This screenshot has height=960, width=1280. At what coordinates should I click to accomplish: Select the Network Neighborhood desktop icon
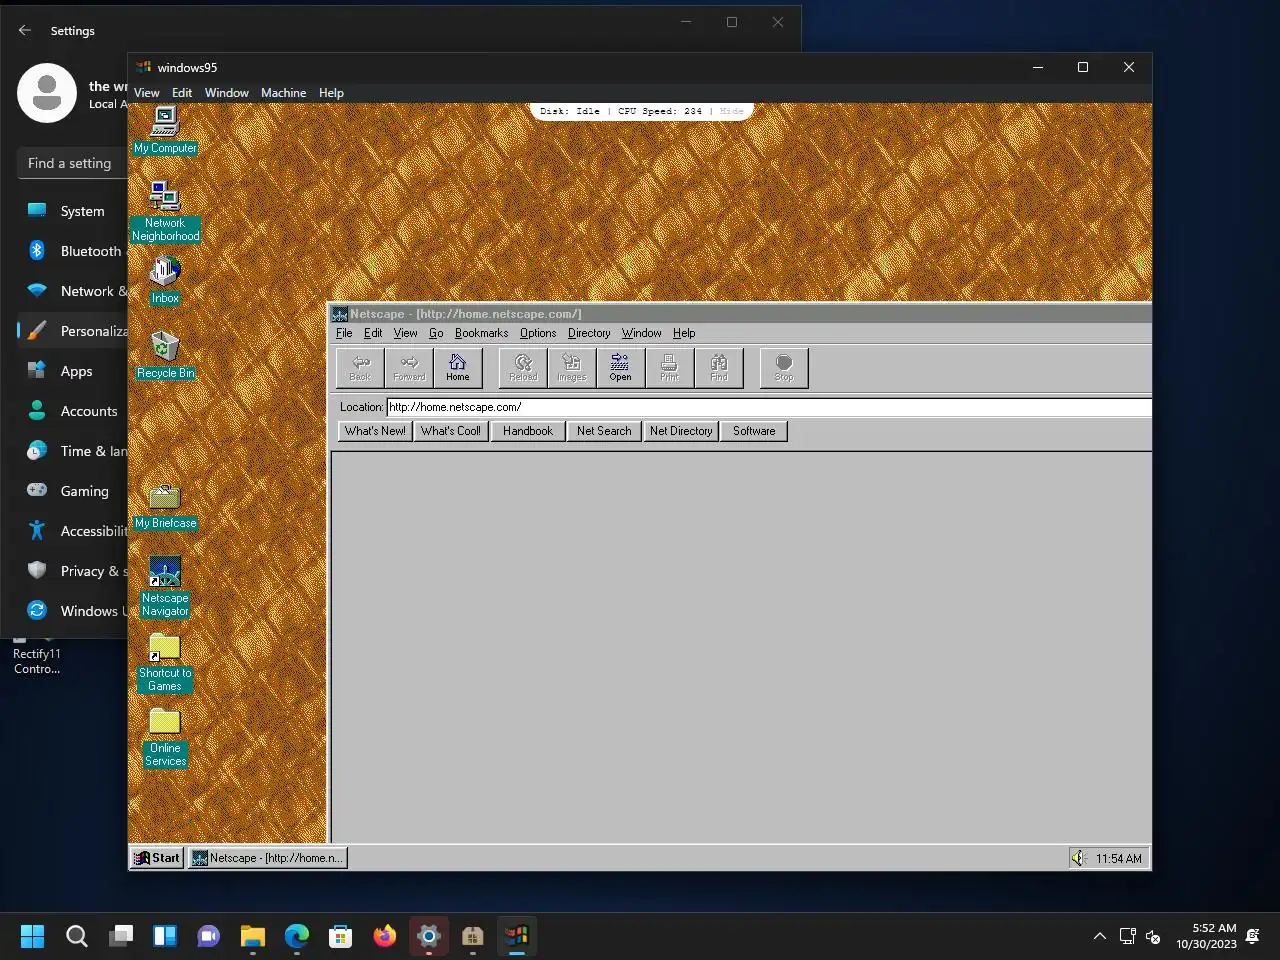165,211
